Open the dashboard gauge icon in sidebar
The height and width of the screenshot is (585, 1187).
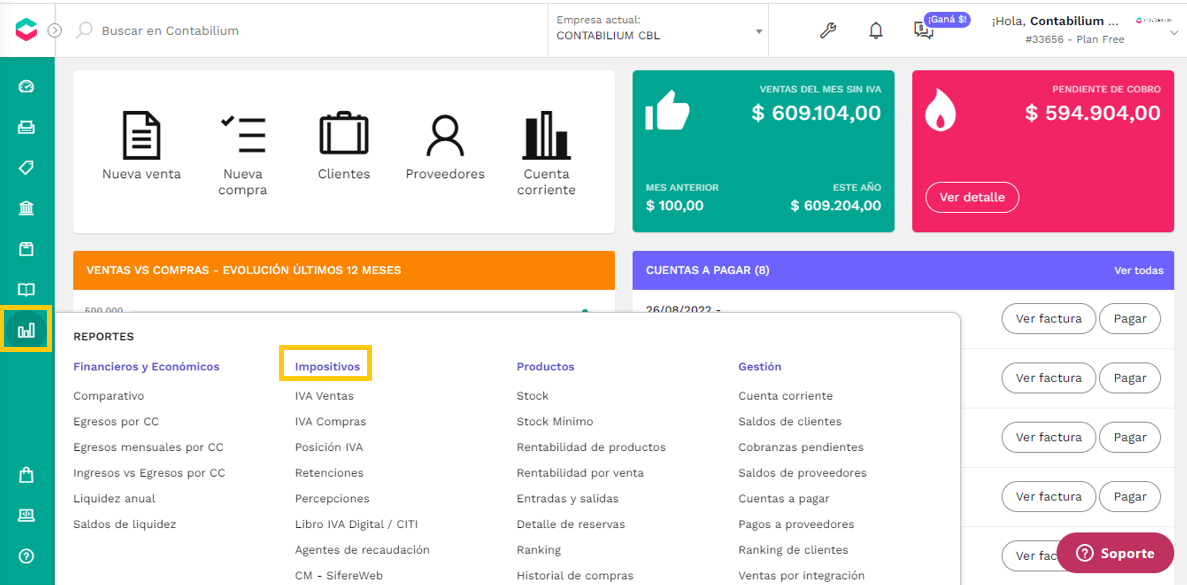click(26, 86)
